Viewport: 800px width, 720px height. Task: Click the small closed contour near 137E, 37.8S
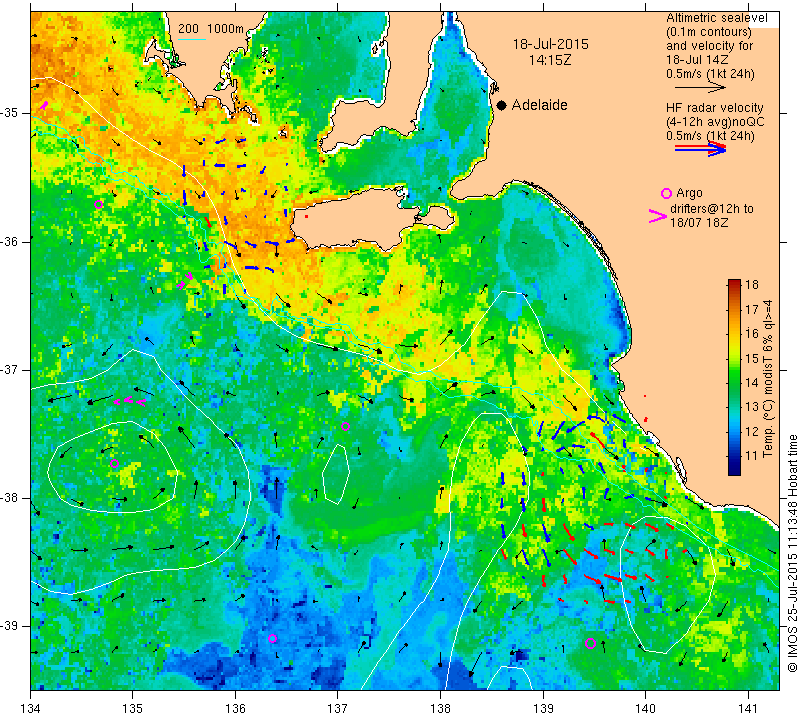click(x=336, y=474)
